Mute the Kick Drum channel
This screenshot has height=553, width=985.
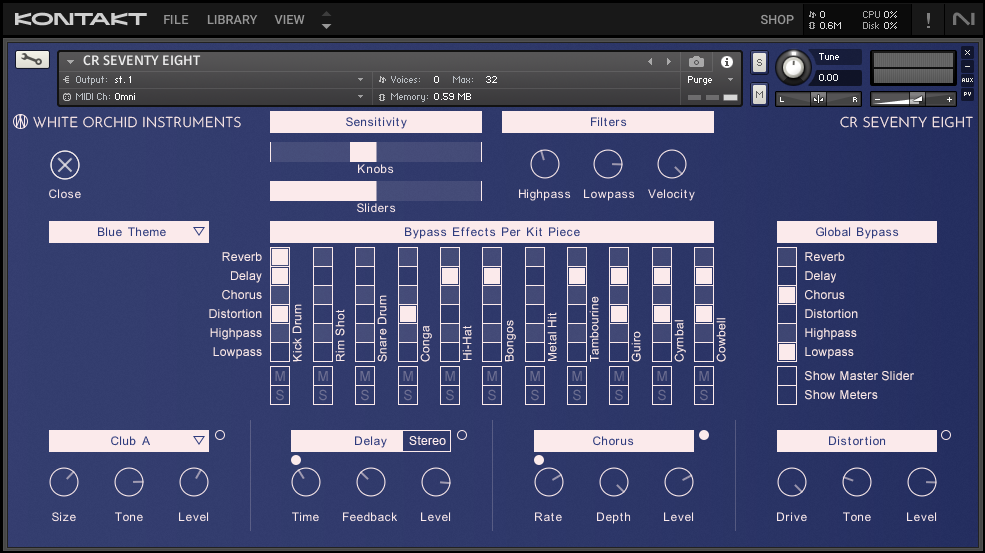280,376
